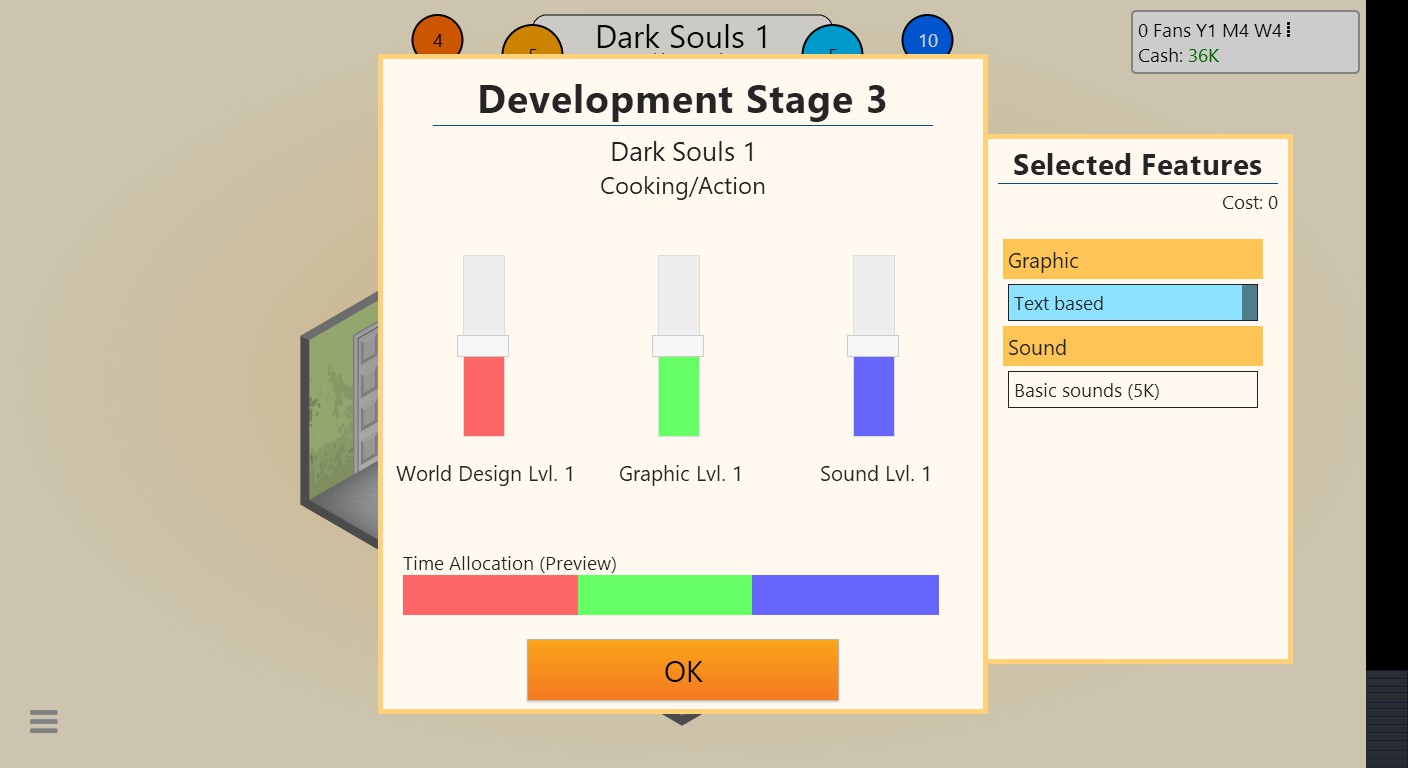1408x768 pixels.
Task: Click the Cost: 0 text
Action: tap(1250, 203)
